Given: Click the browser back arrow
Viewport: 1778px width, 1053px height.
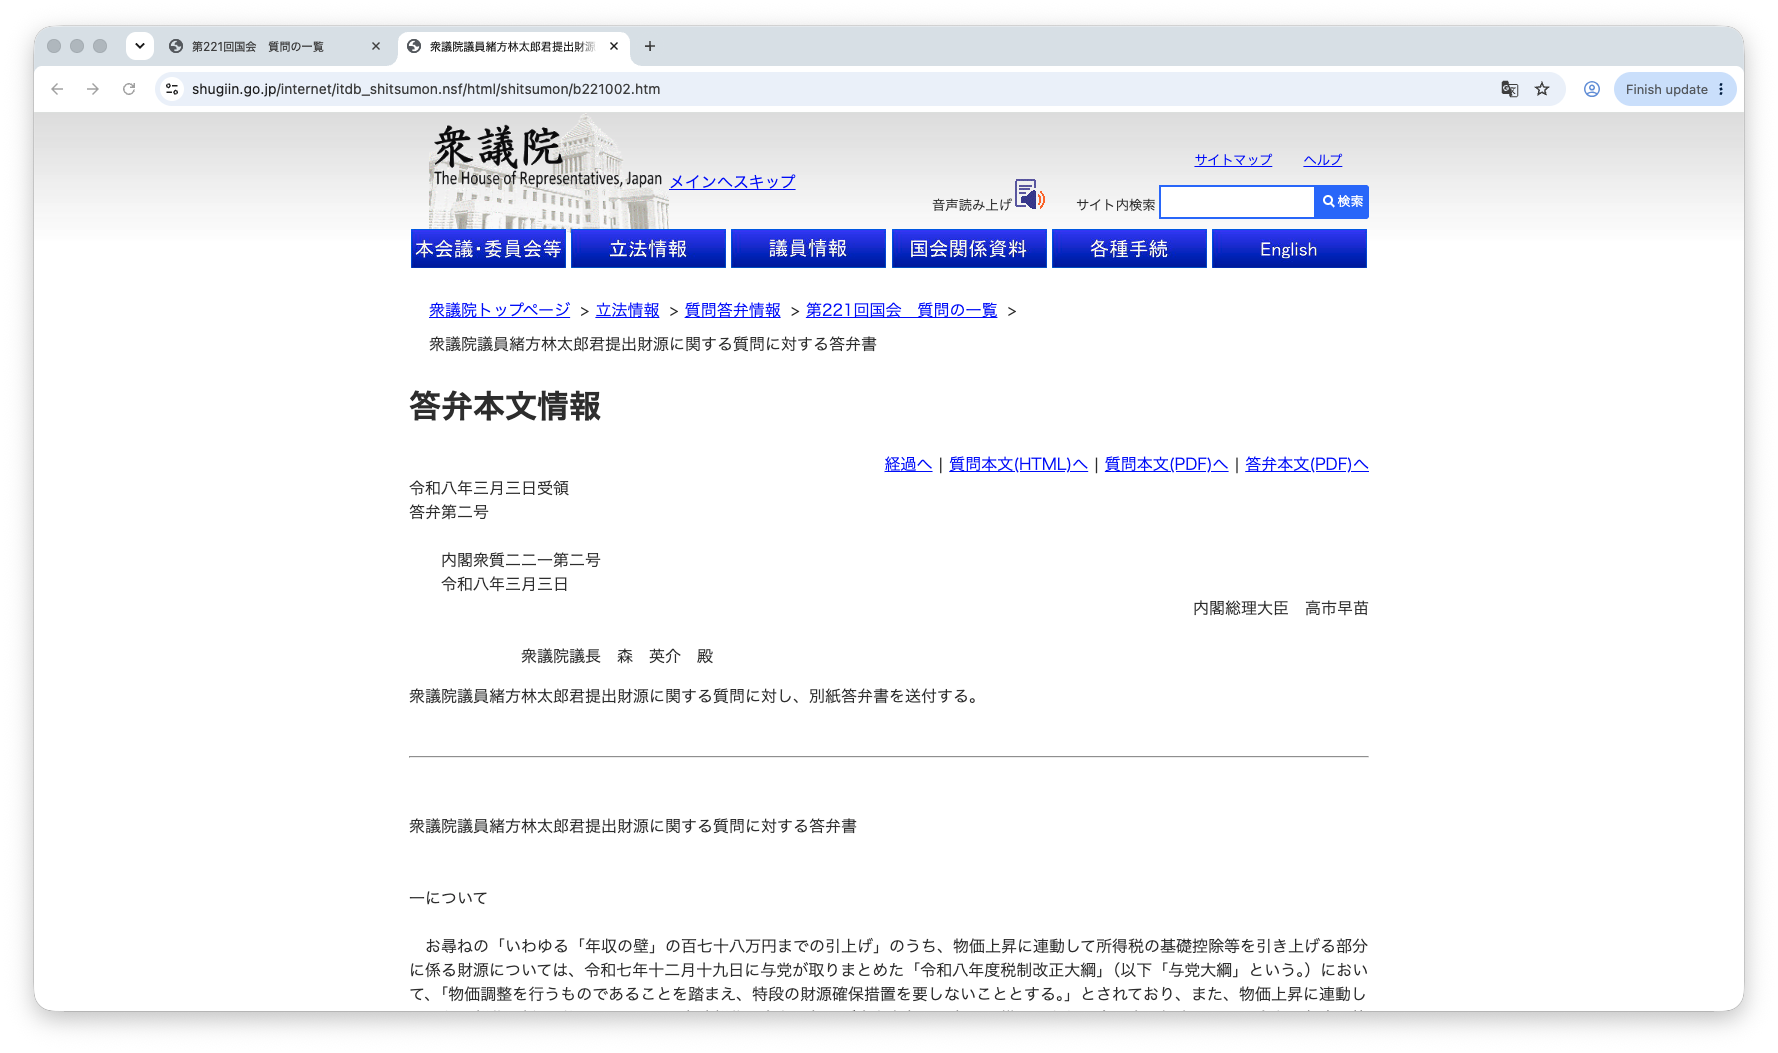Looking at the screenshot, I should tap(57, 89).
